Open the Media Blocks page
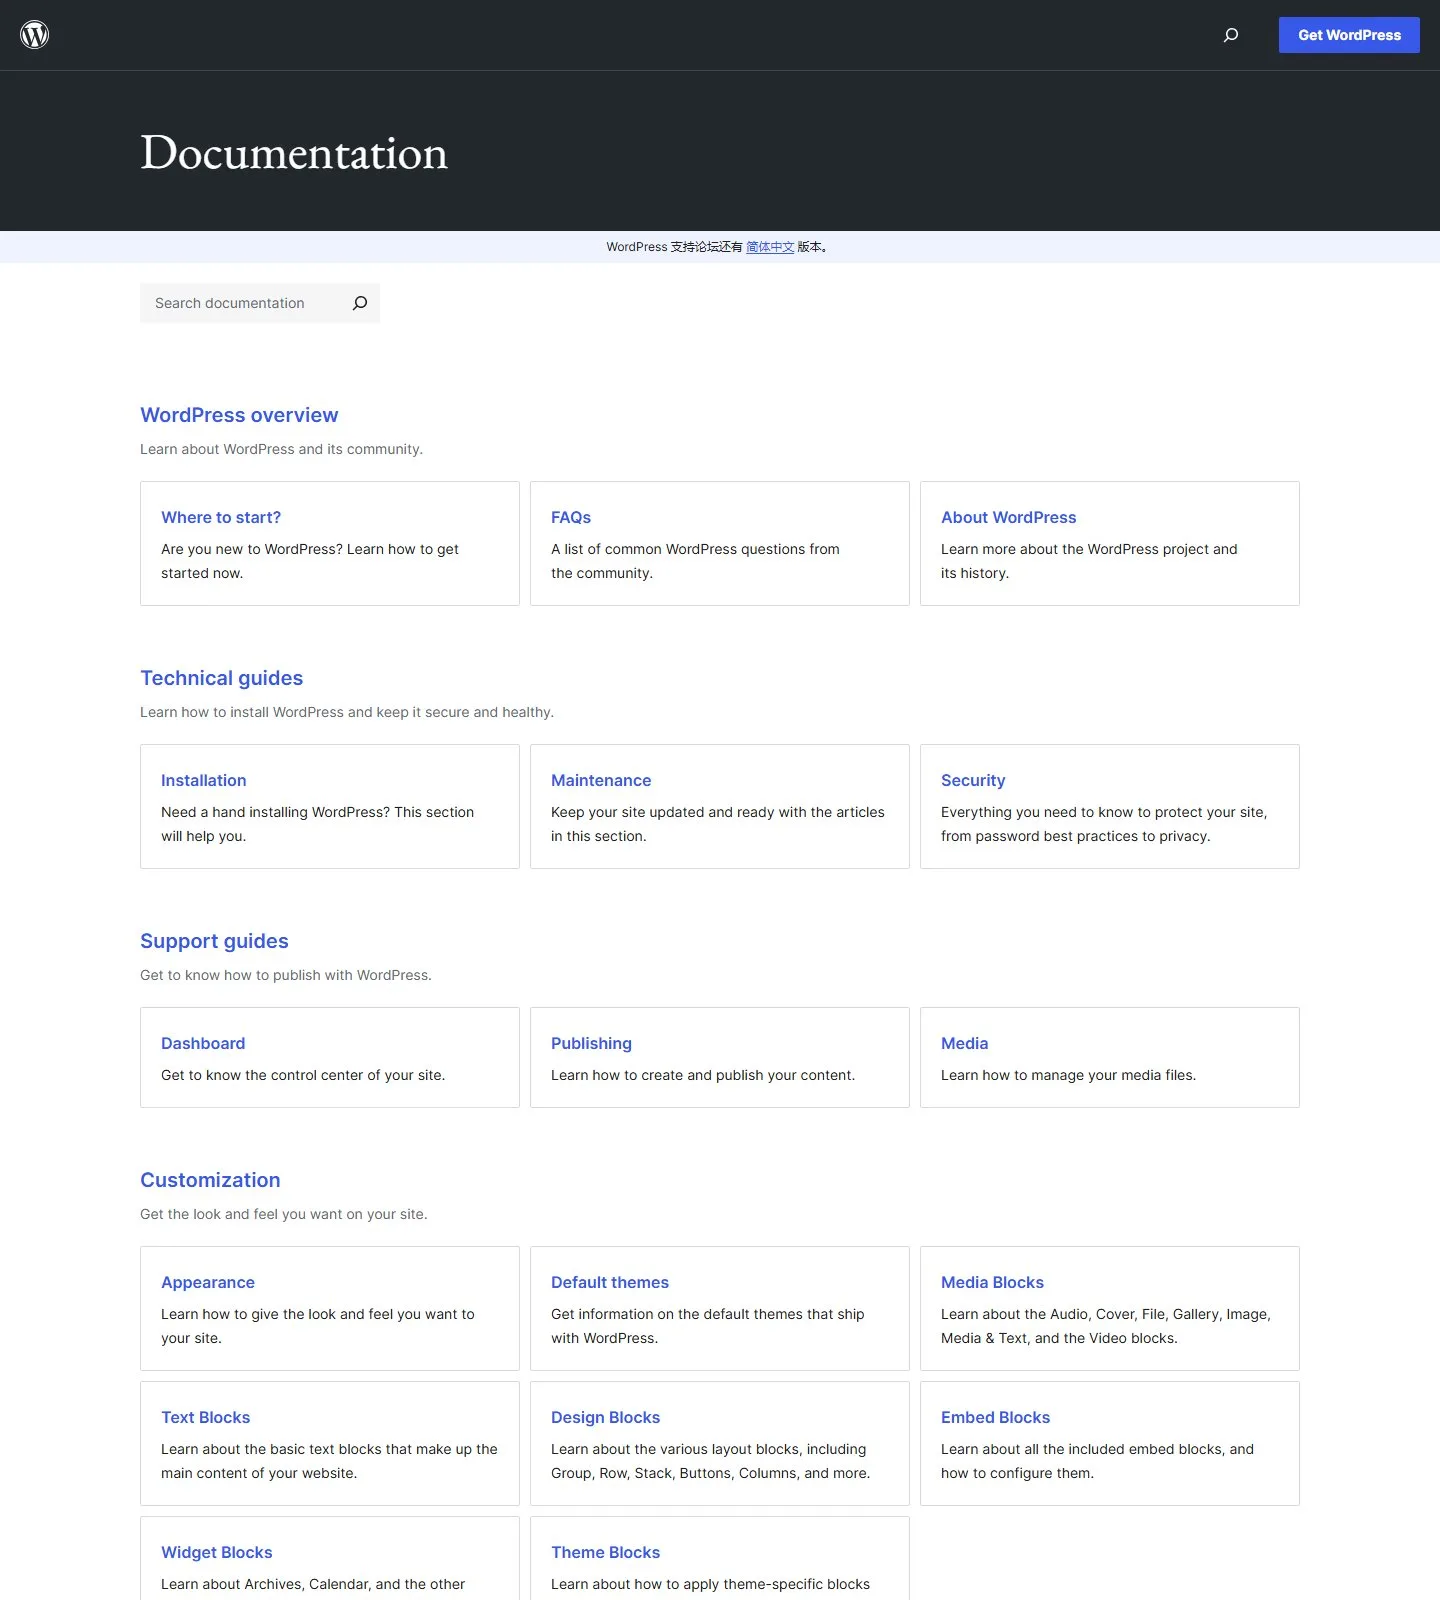This screenshot has width=1440, height=1600. pyautogui.click(x=992, y=1282)
